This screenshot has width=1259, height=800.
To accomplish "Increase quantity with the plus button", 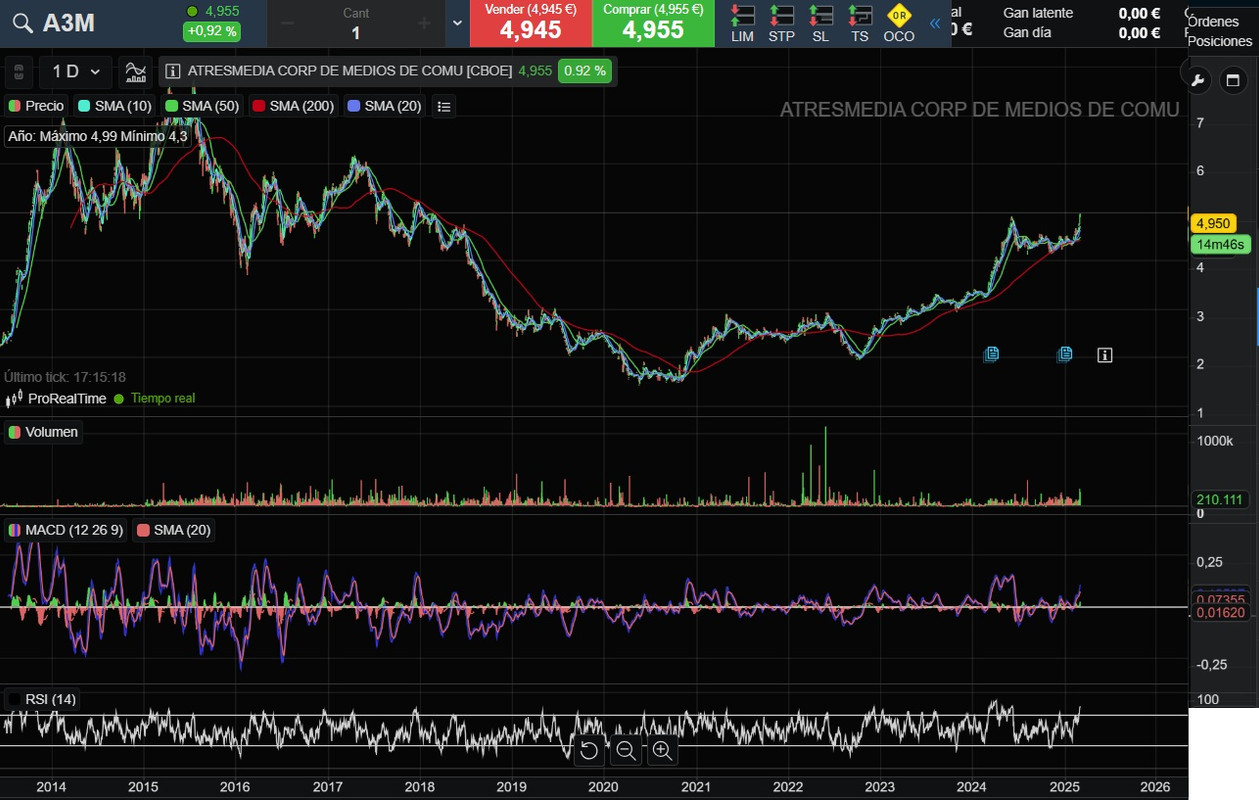I will (424, 23).
